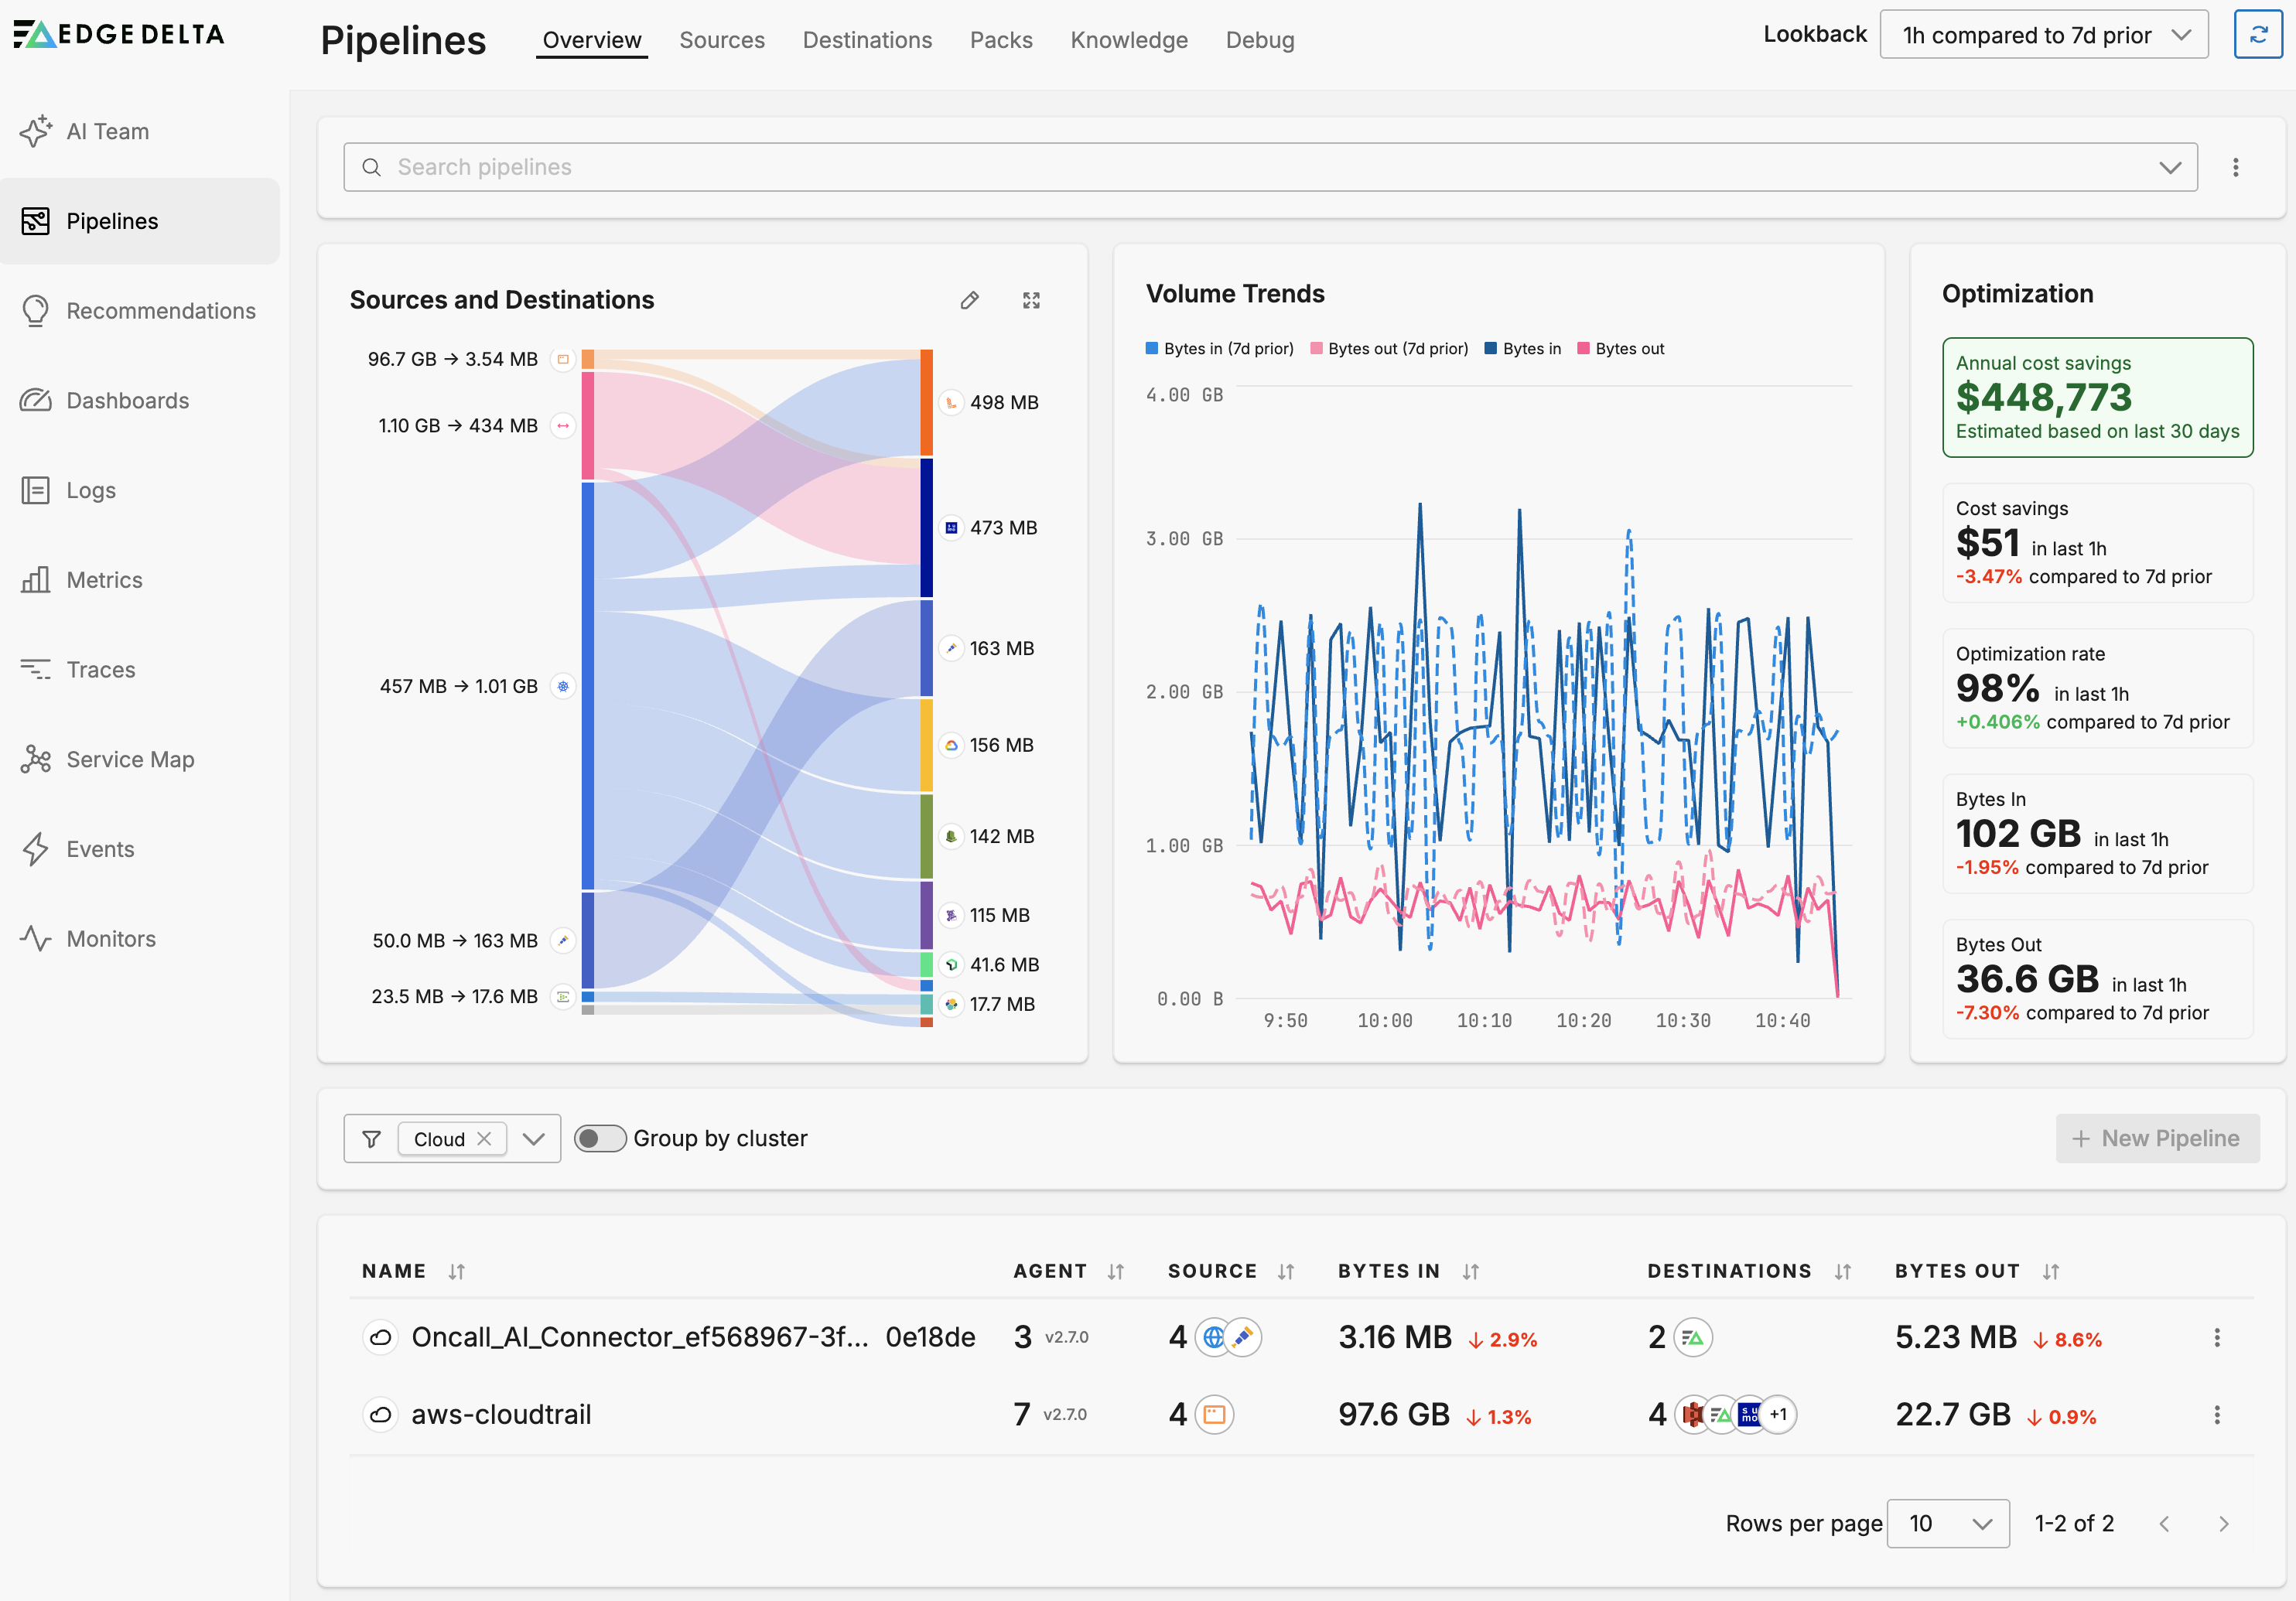
Task: Open more options for aws-cloudtrail row
Action: pos(2216,1414)
